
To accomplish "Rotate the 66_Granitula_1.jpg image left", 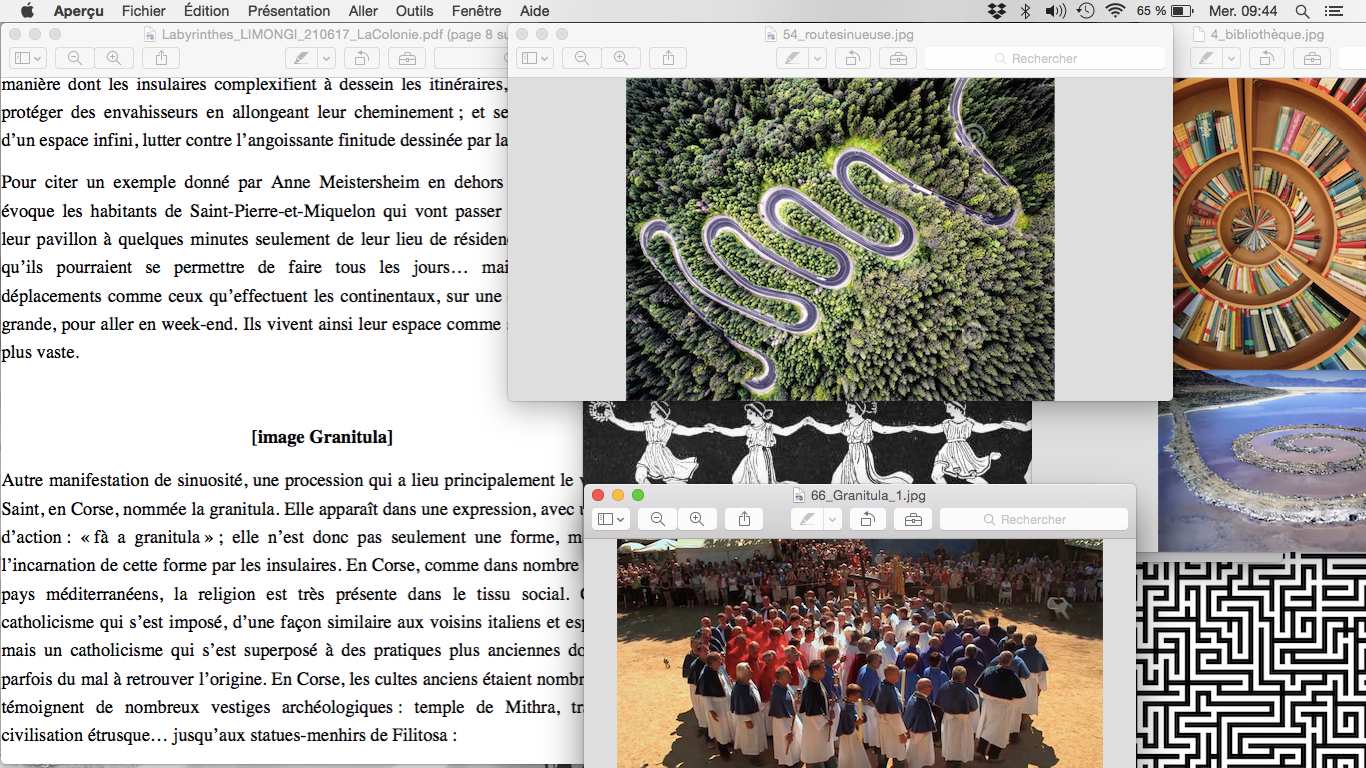I will pos(868,519).
